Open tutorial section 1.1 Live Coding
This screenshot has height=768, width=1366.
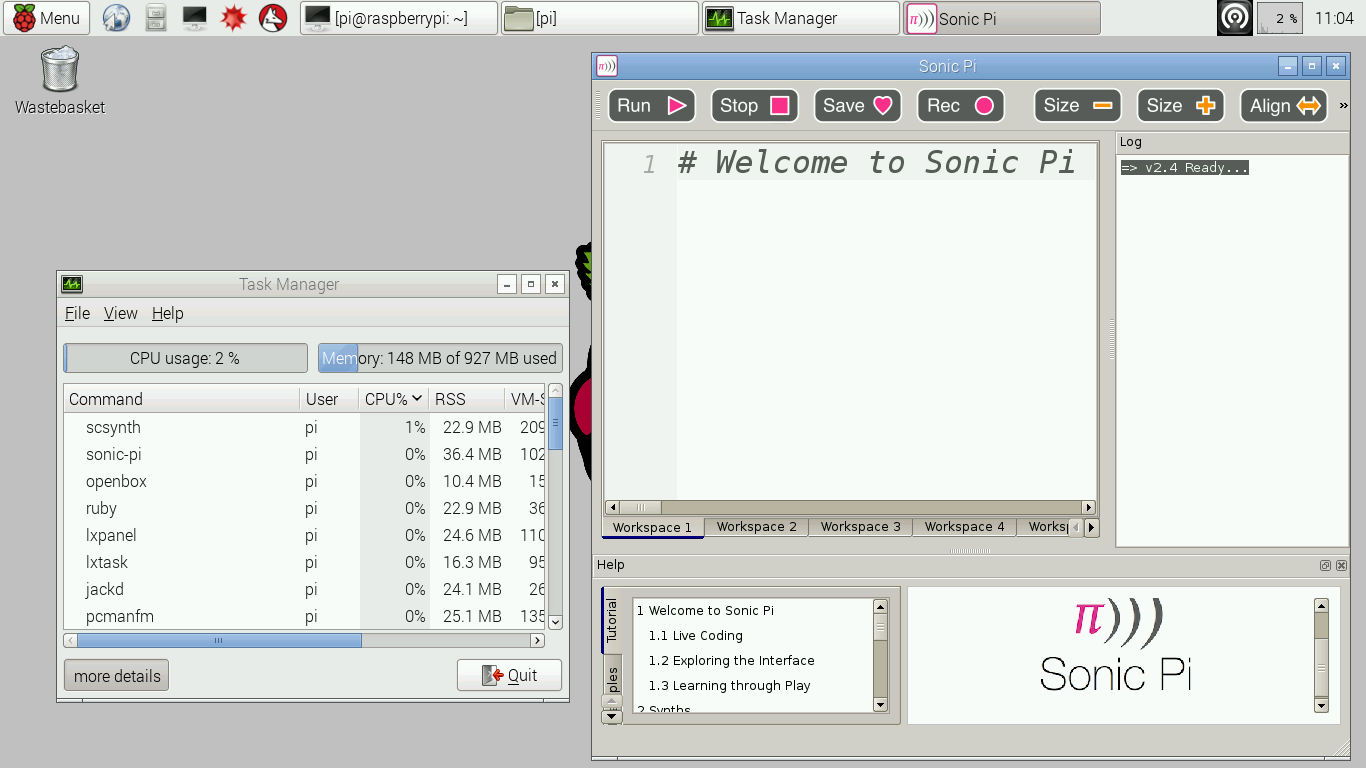[695, 635]
